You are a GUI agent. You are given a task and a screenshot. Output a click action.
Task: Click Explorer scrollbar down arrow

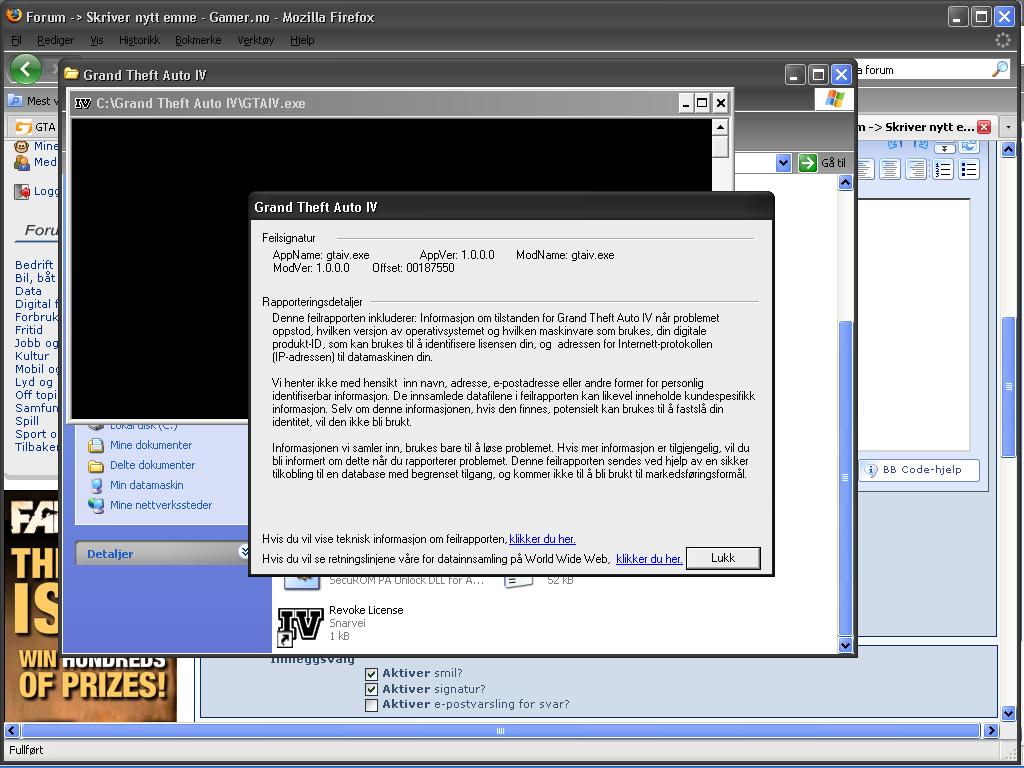(x=845, y=645)
